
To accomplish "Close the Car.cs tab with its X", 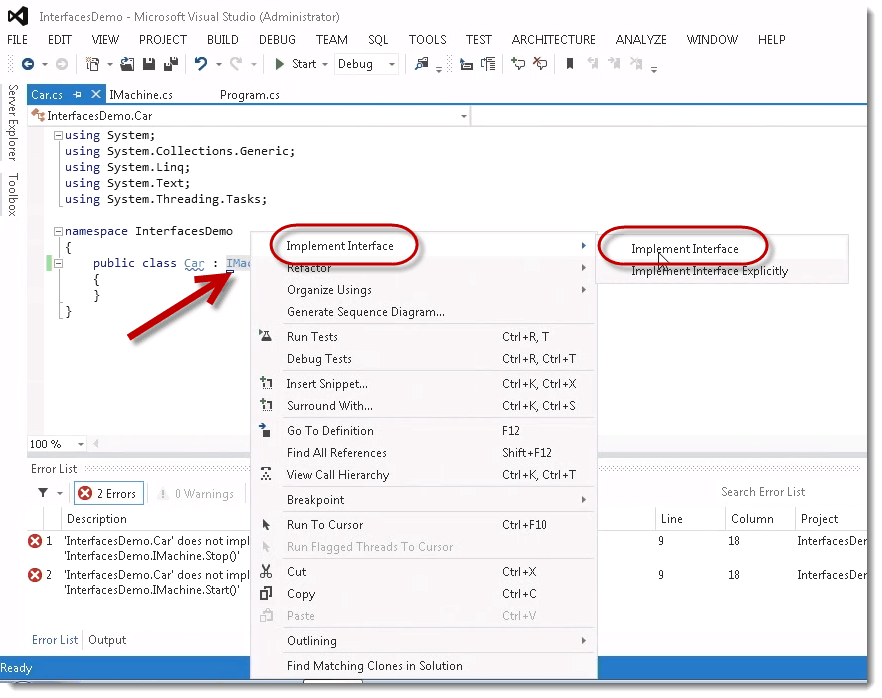I will pyautogui.click(x=96, y=94).
